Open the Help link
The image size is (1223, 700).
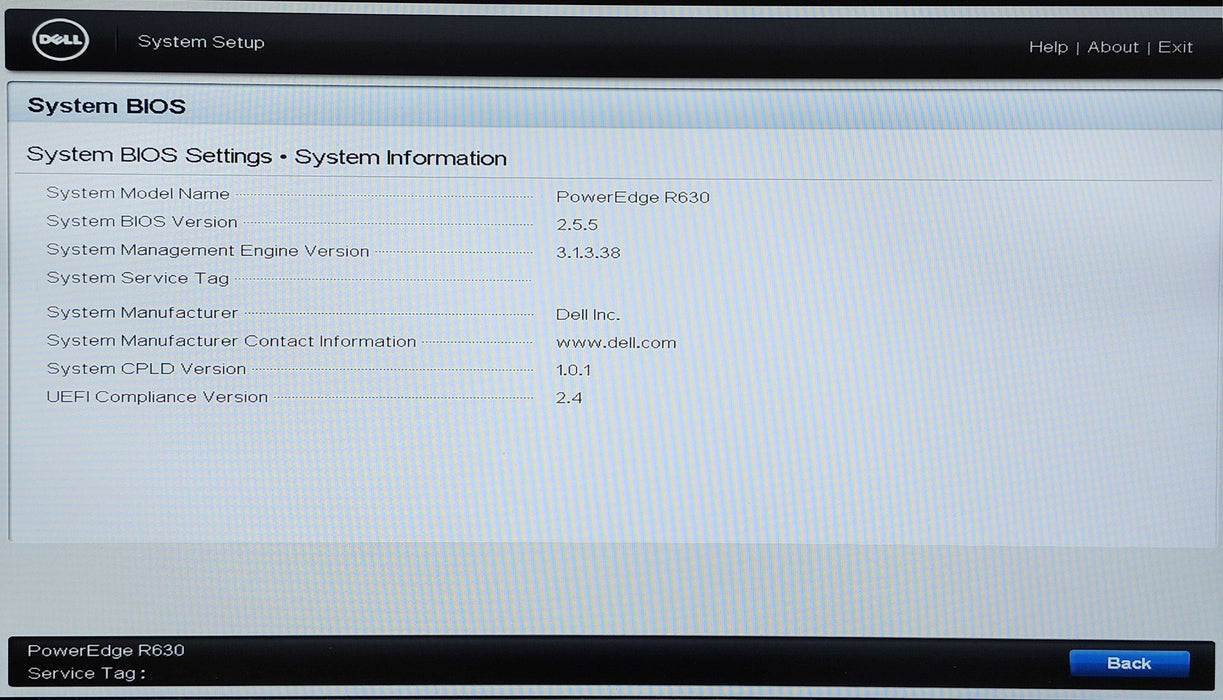(x=1048, y=47)
